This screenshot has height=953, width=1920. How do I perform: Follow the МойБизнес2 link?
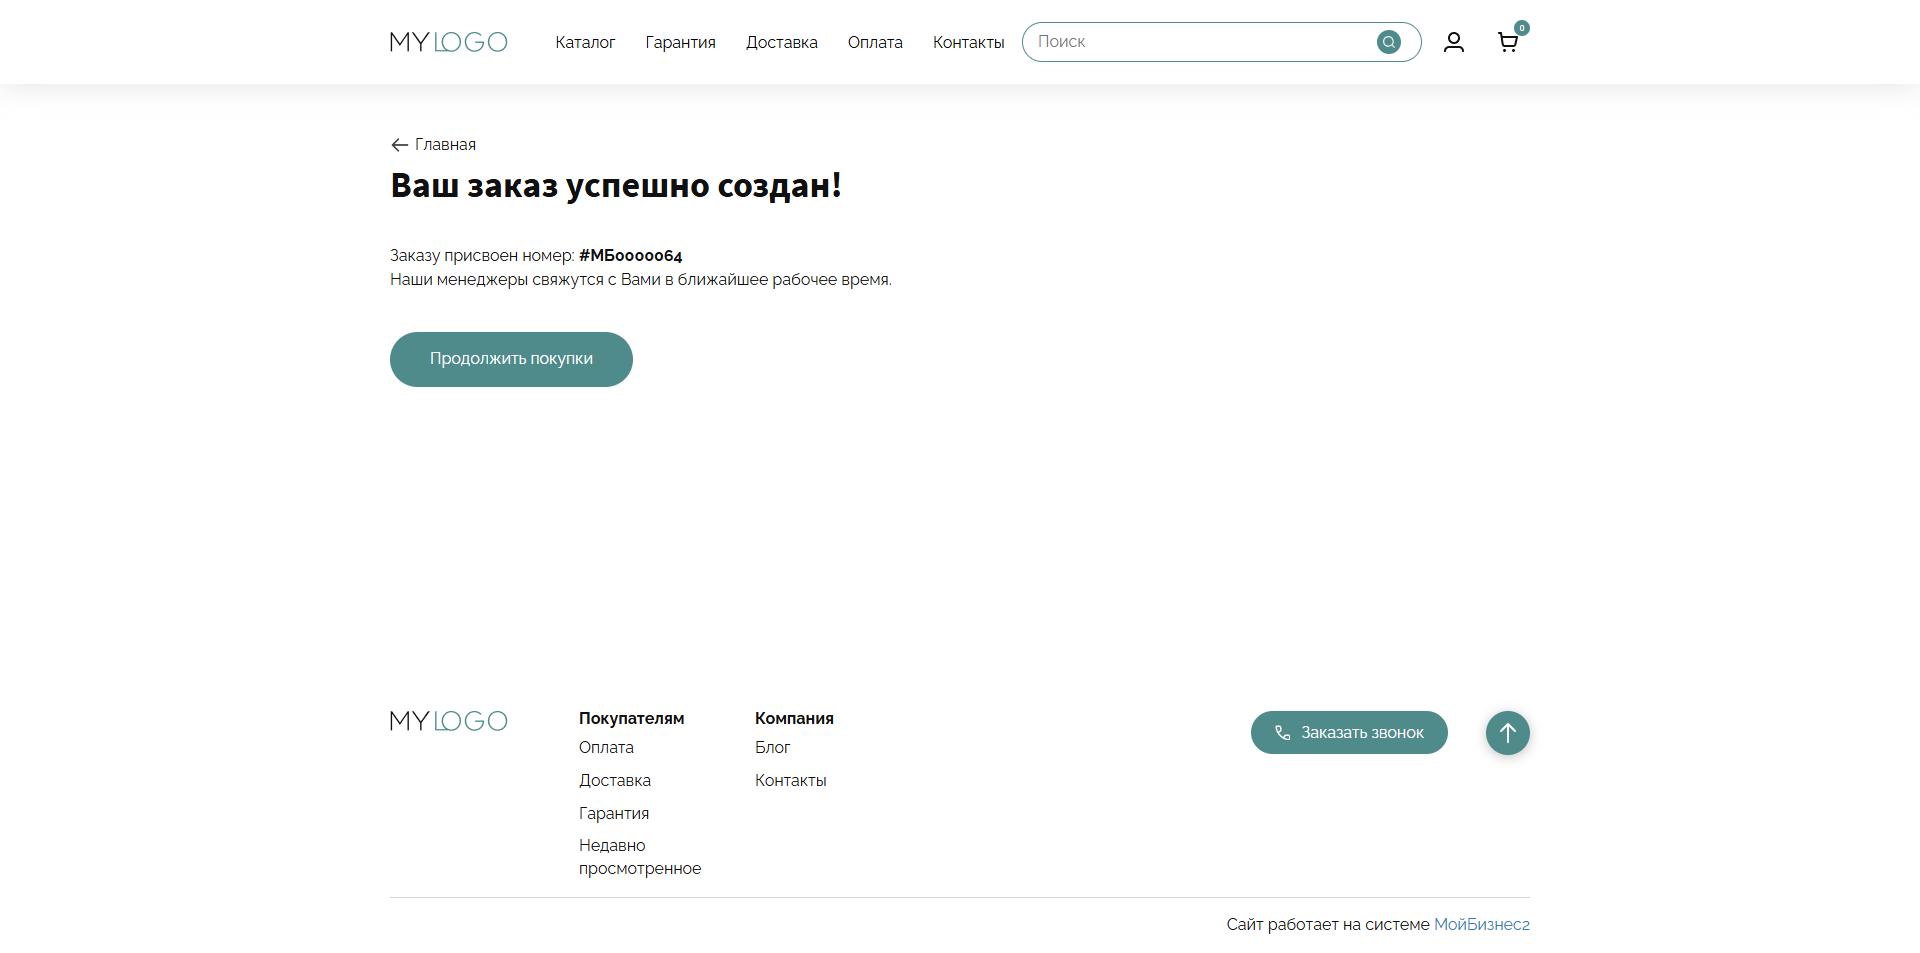click(1481, 924)
